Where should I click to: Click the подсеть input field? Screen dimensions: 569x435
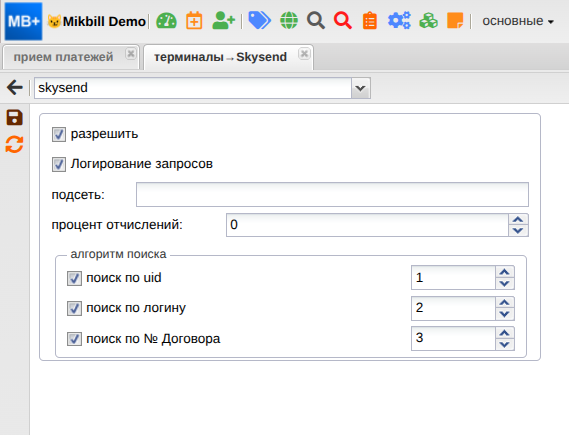pyautogui.click(x=332, y=194)
